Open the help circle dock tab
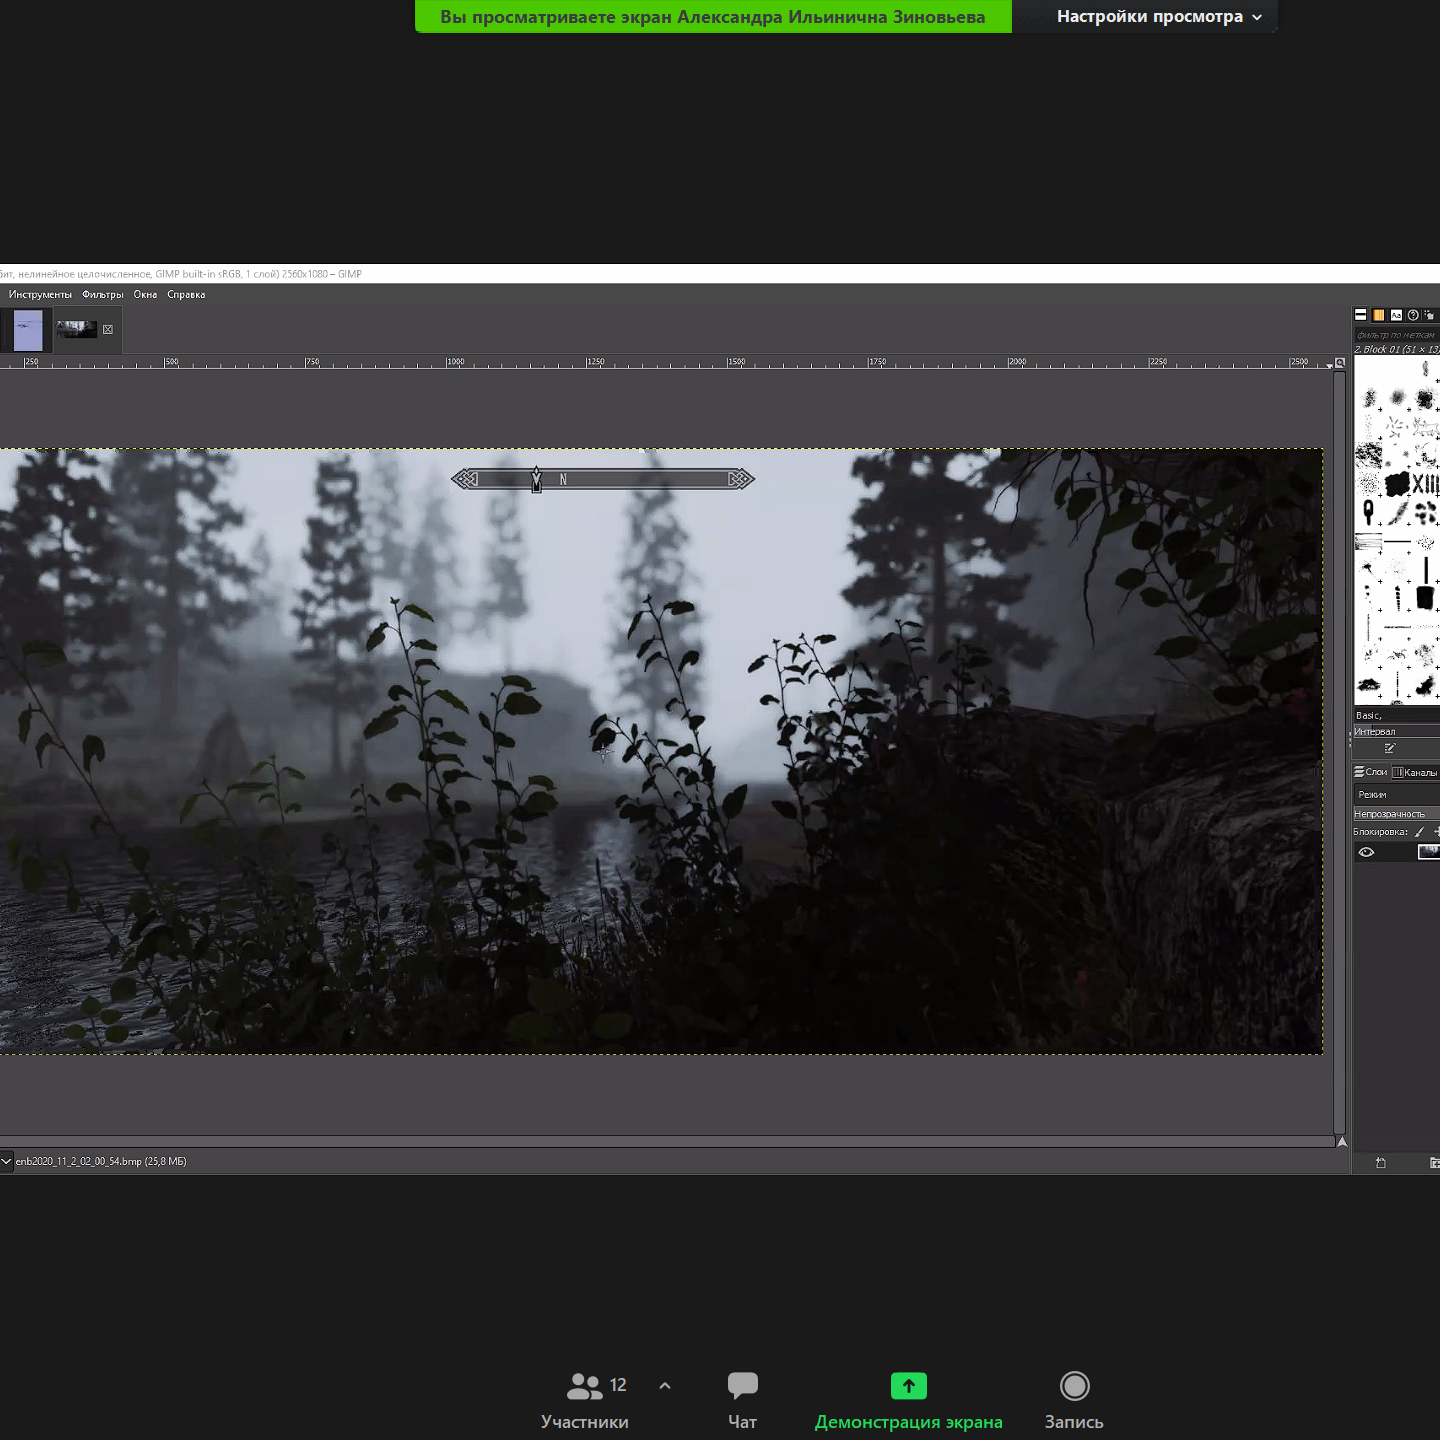 coord(1413,315)
